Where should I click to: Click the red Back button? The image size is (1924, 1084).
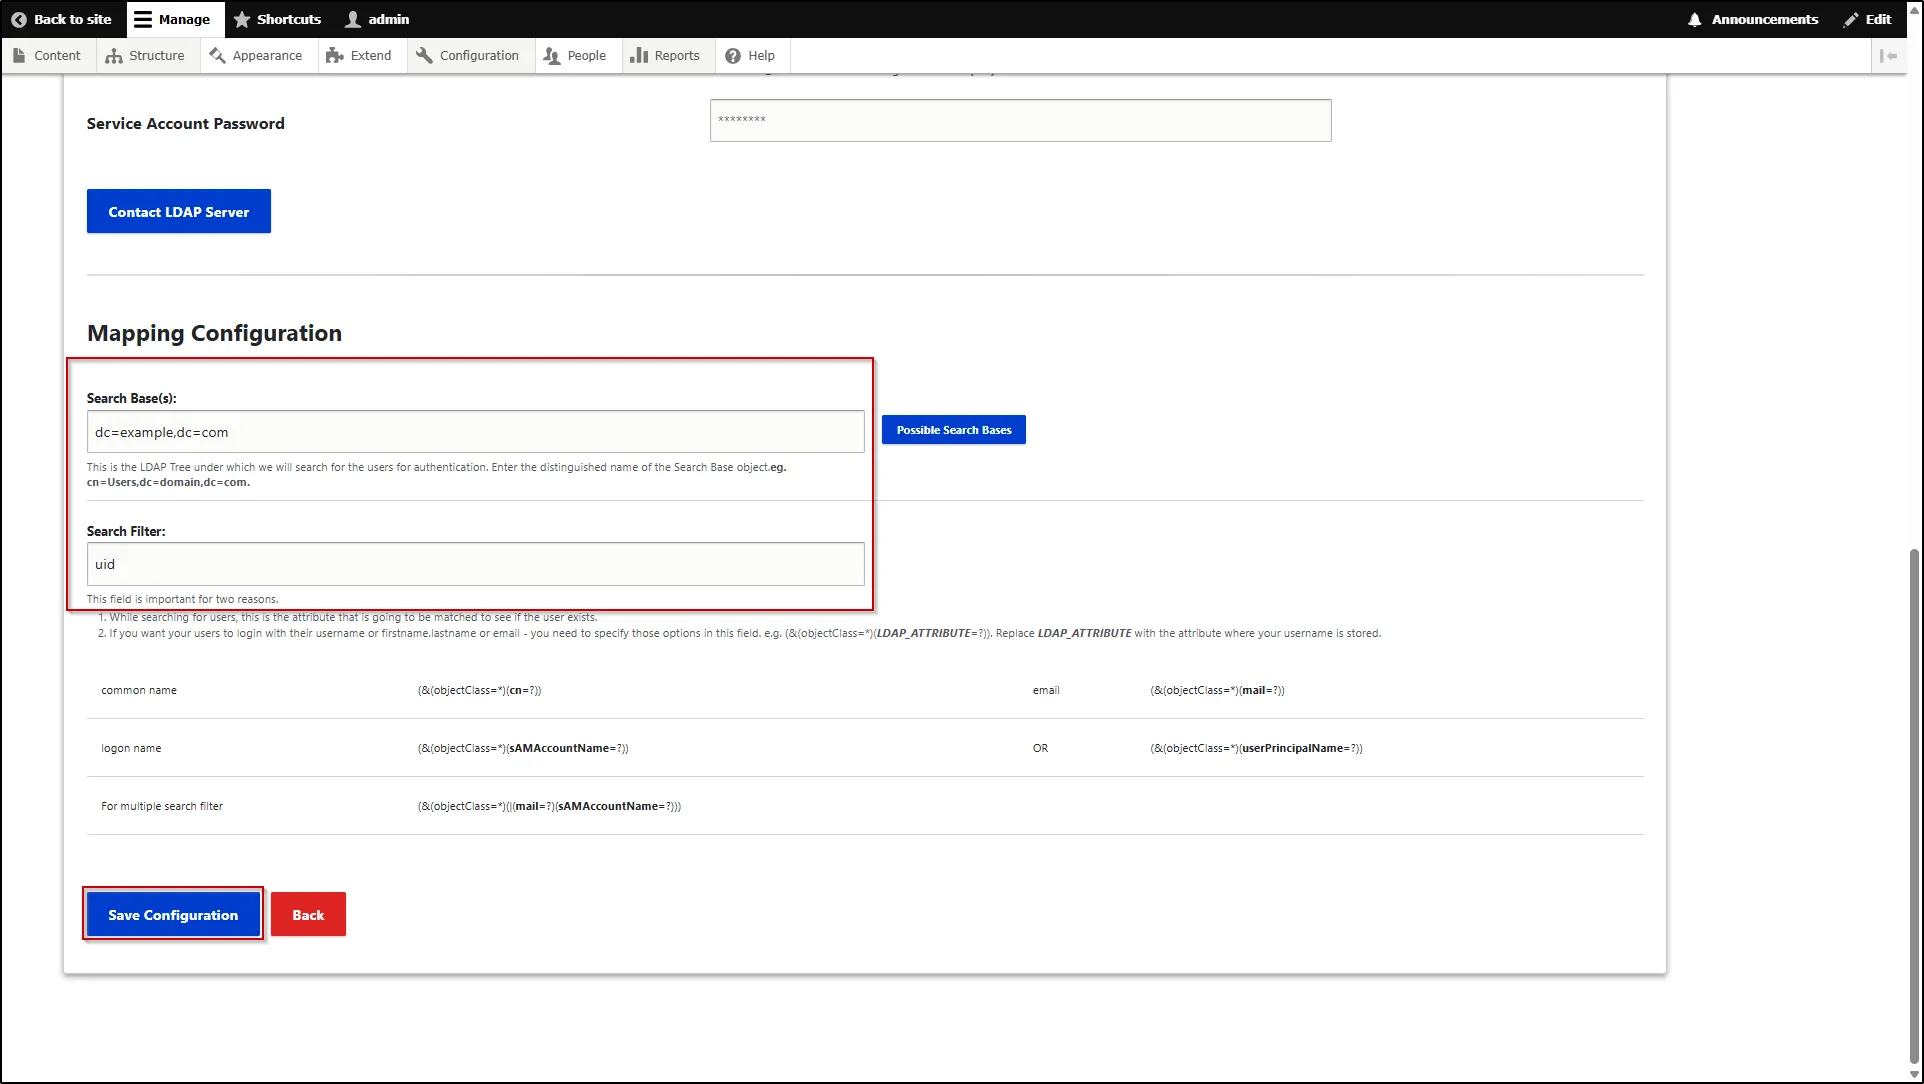[x=308, y=913]
